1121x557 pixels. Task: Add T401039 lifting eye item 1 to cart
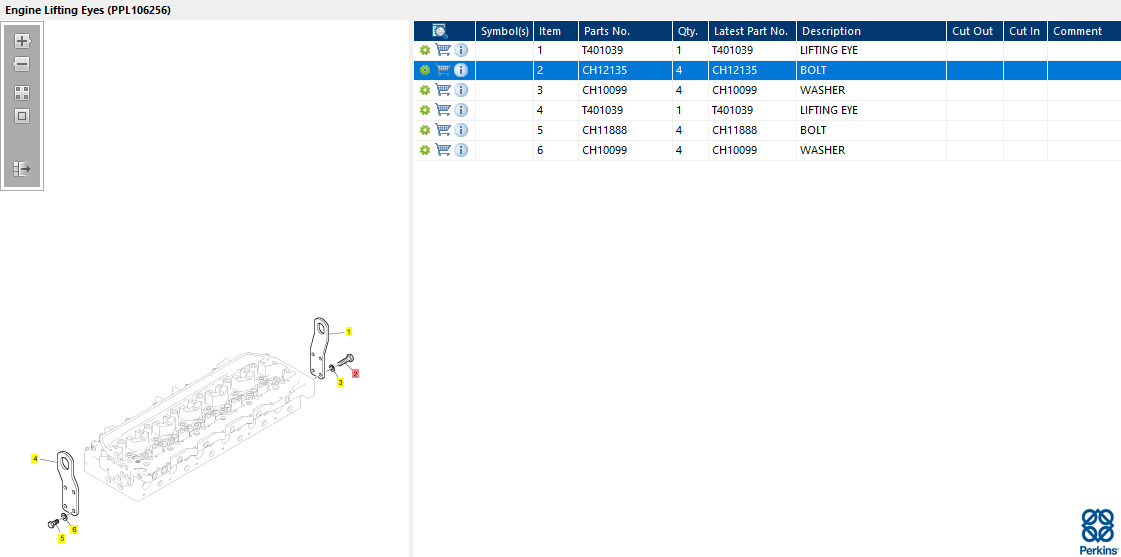coord(443,50)
